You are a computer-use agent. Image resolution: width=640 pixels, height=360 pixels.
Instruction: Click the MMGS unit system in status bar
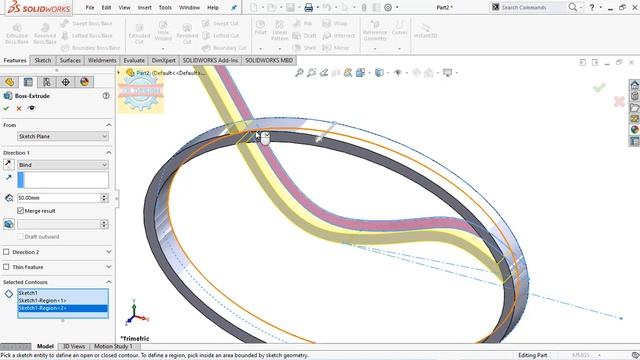581,355
